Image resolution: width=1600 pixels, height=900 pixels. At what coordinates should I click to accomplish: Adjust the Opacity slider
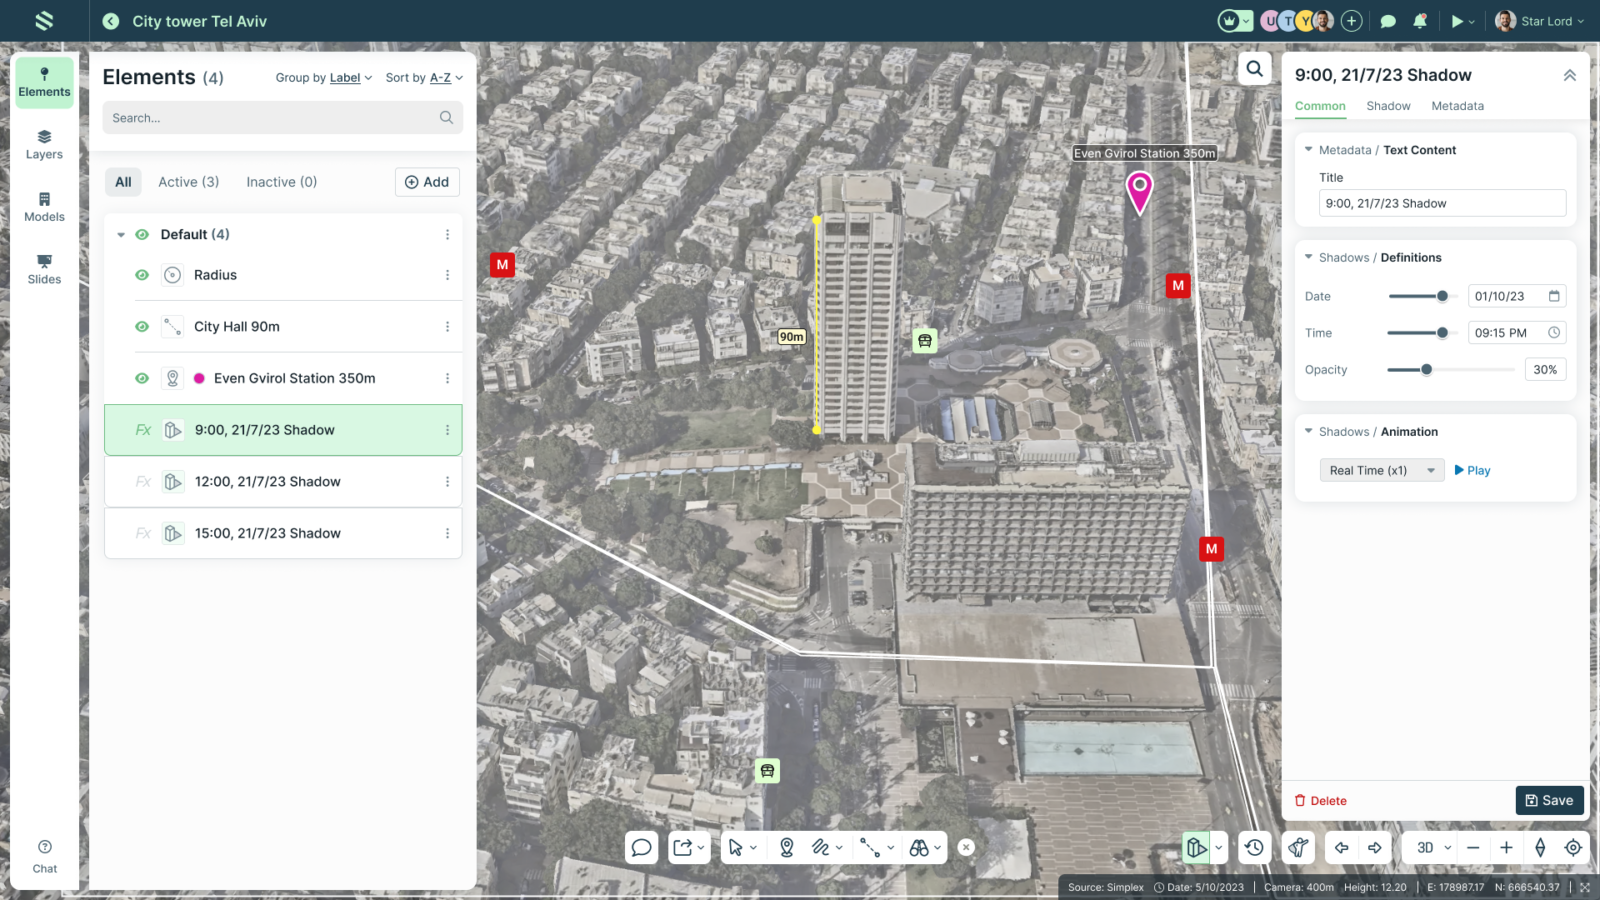coord(1427,370)
